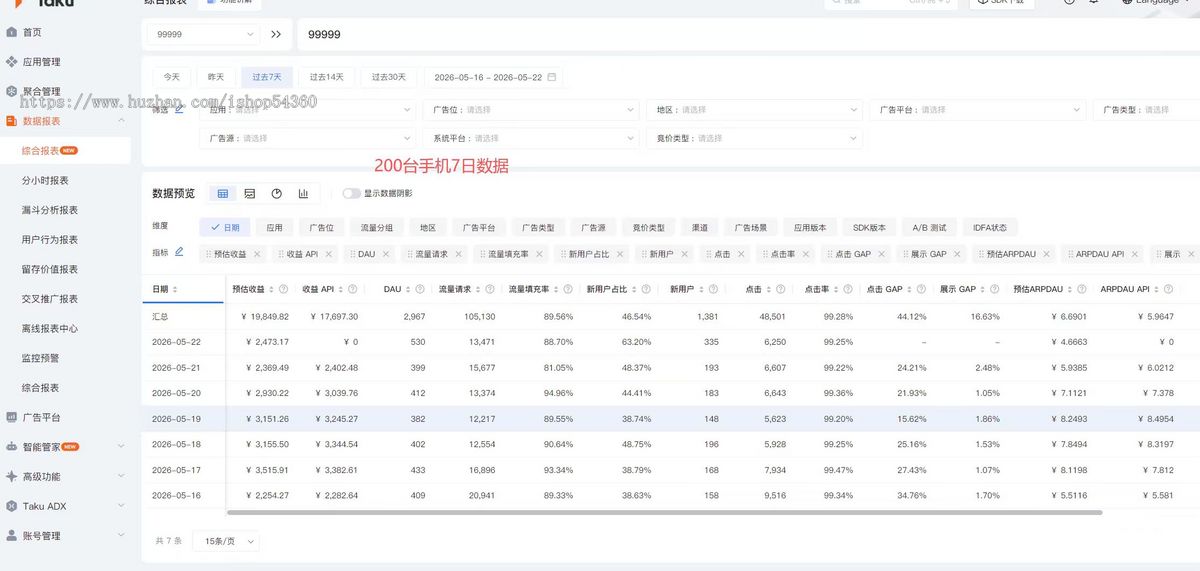Viewport: 1200px width, 571px height.
Task: Open 分小时报表 in sidebar
Action: [45, 180]
